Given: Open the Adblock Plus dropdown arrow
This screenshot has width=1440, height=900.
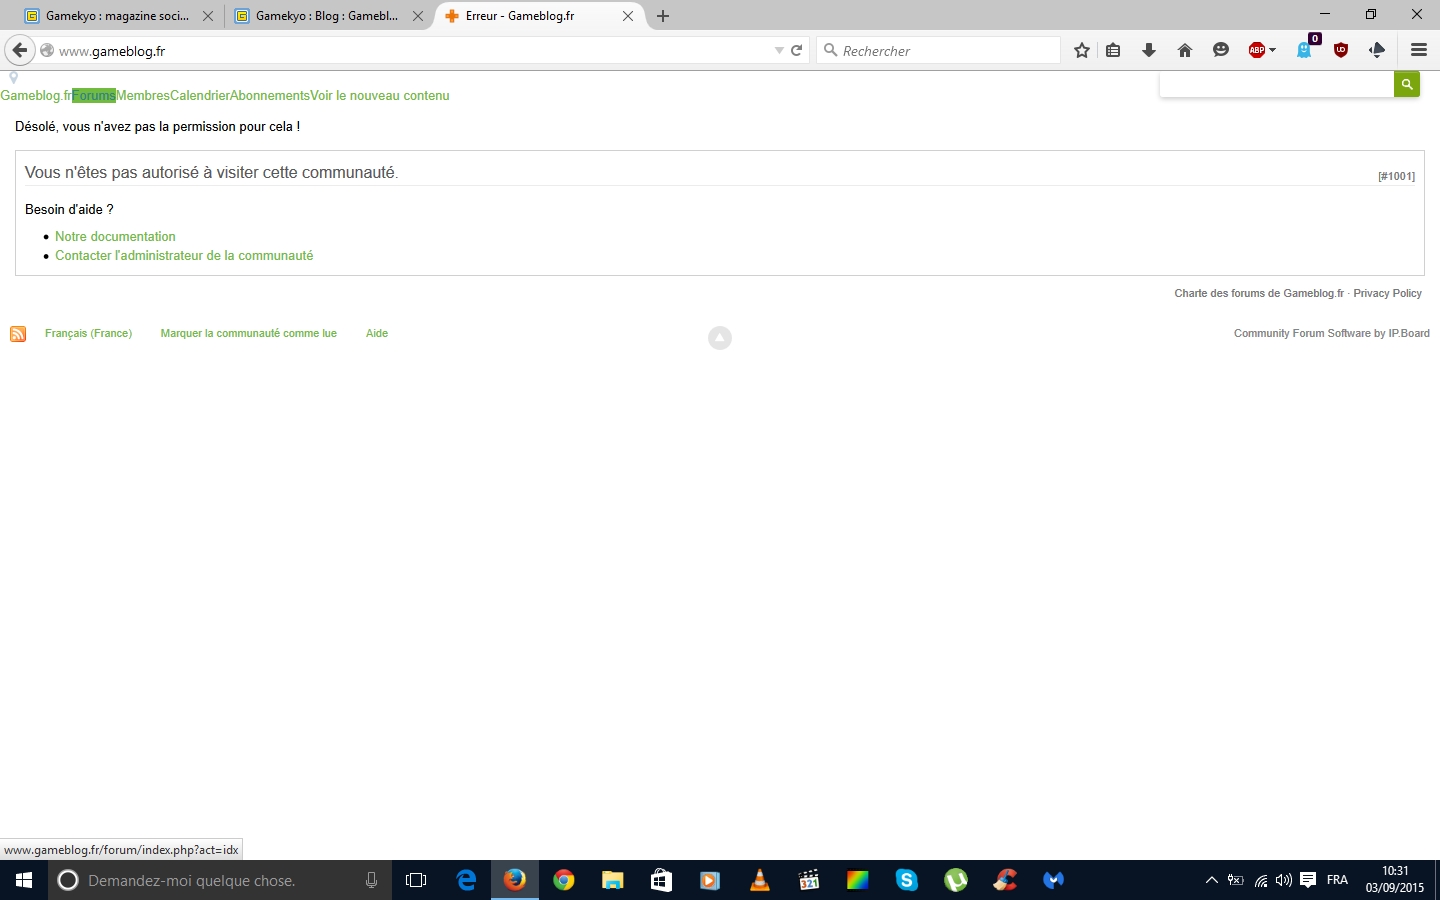Looking at the screenshot, I should [x=1273, y=50].
